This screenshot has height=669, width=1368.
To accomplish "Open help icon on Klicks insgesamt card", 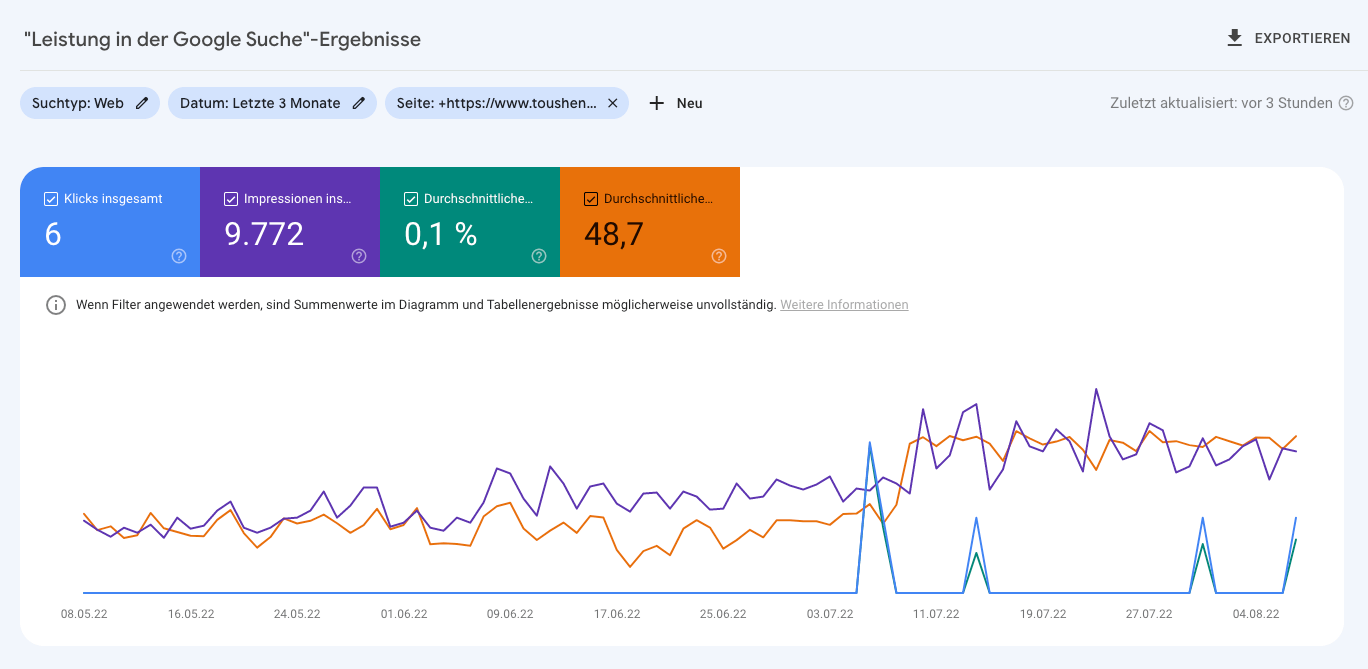I will point(179,256).
